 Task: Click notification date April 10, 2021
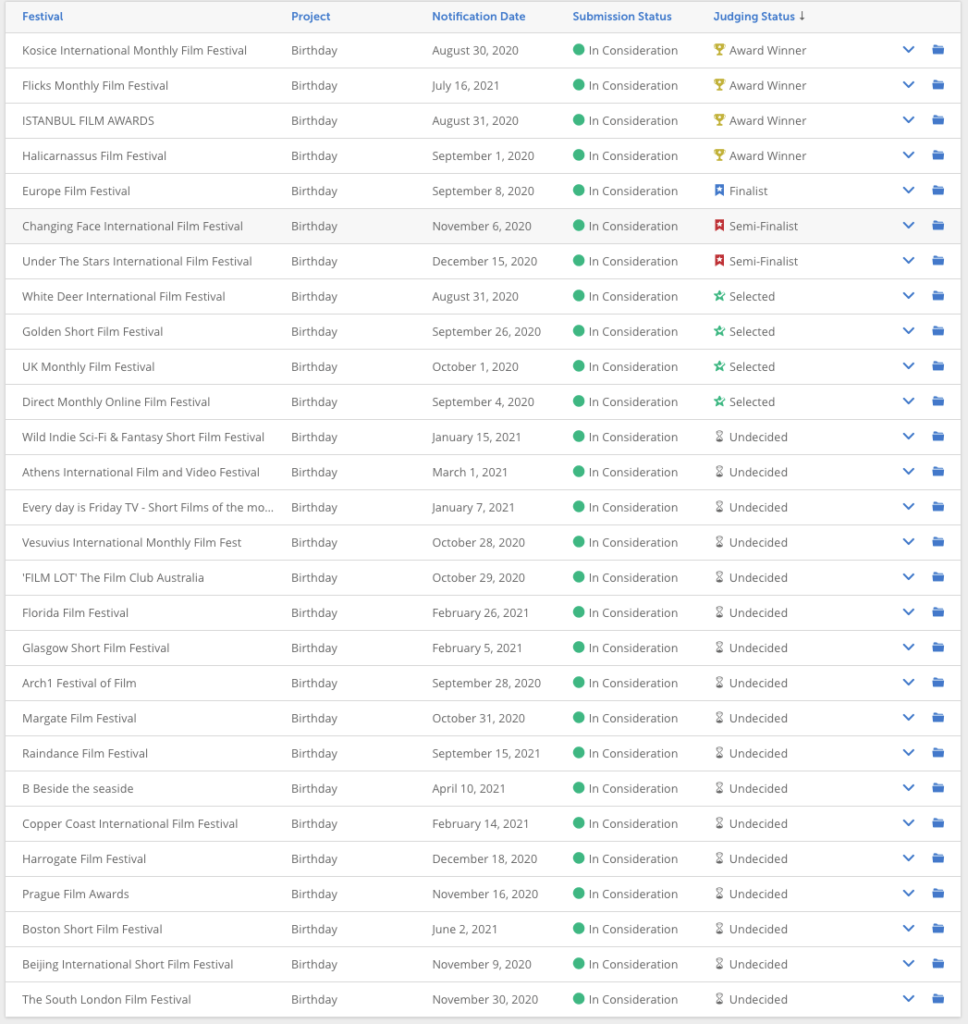(x=468, y=788)
